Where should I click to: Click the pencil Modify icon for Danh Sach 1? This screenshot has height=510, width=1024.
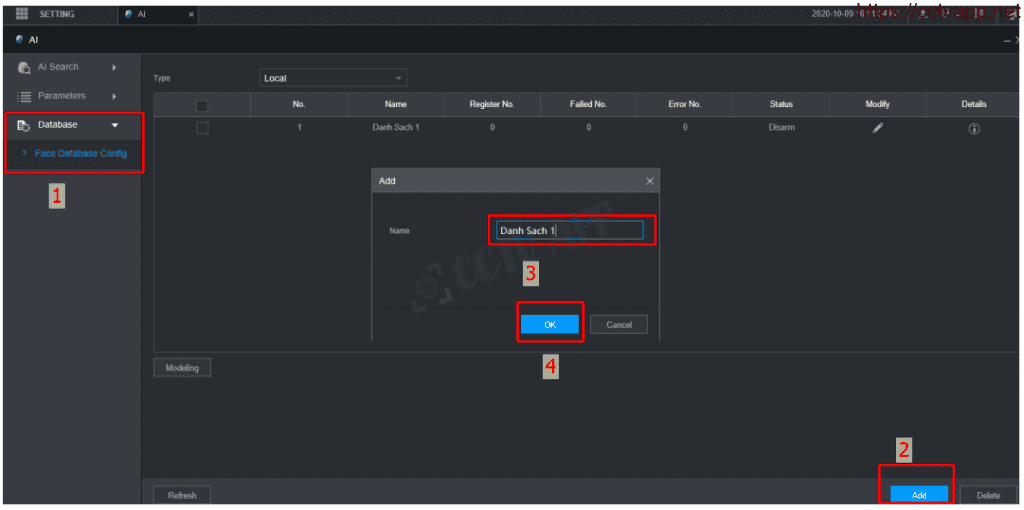point(877,128)
